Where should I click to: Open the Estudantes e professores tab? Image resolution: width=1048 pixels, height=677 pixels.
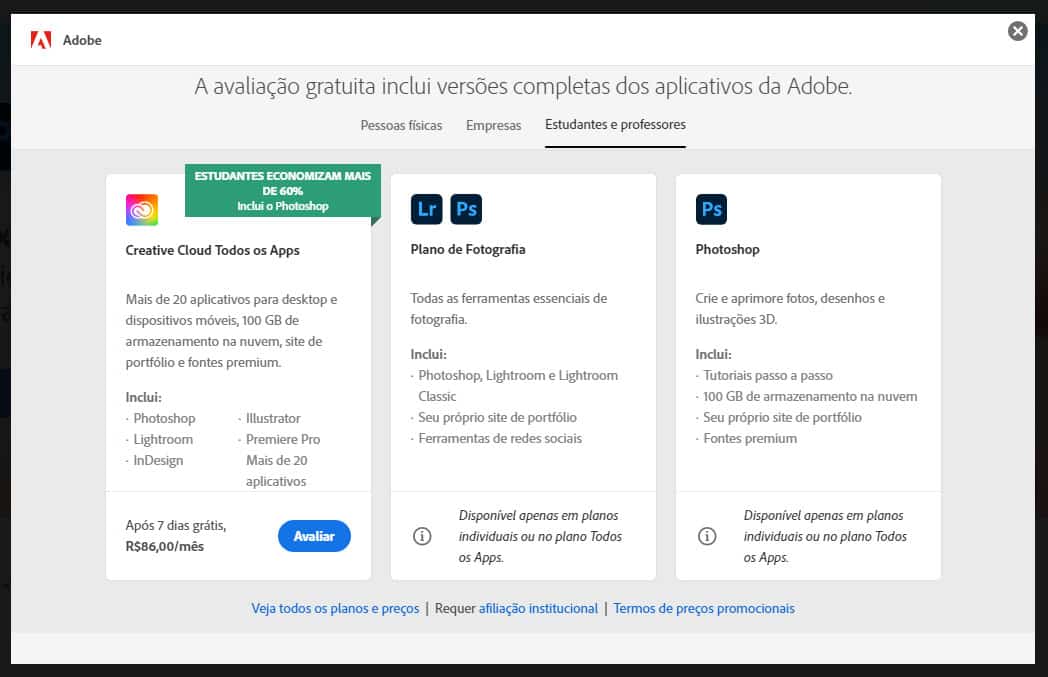coord(615,125)
